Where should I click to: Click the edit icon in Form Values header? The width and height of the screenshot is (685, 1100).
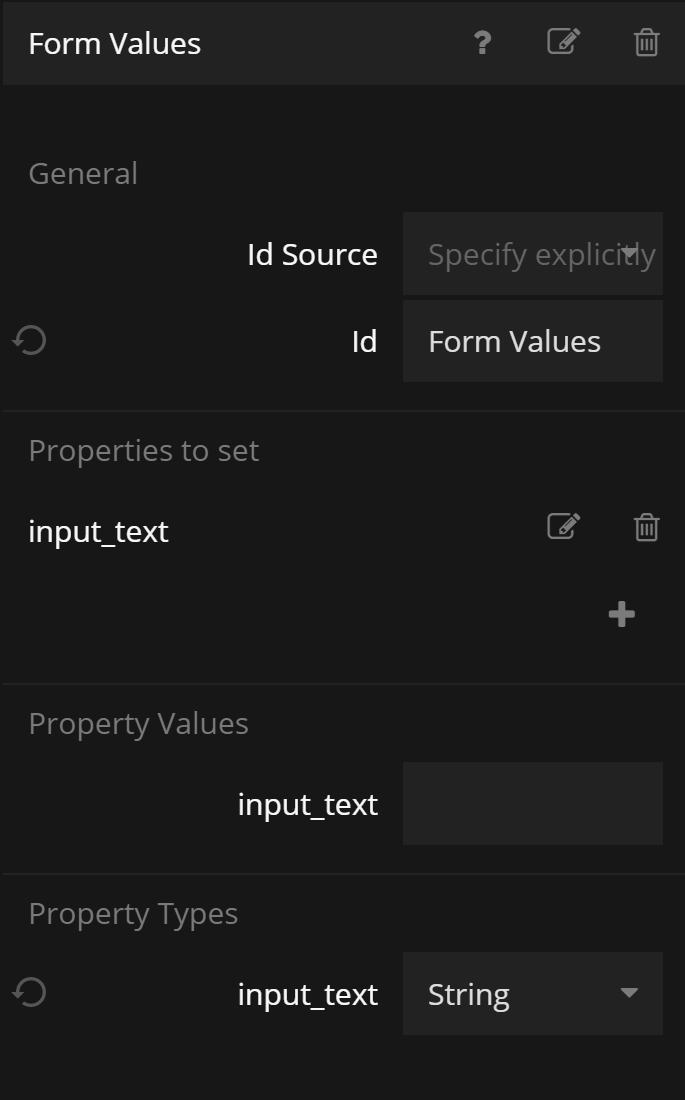(563, 42)
